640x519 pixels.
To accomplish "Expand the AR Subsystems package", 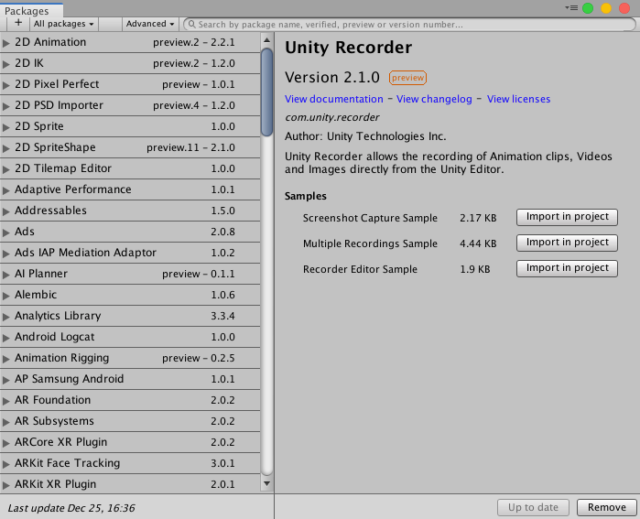I will [6, 422].
